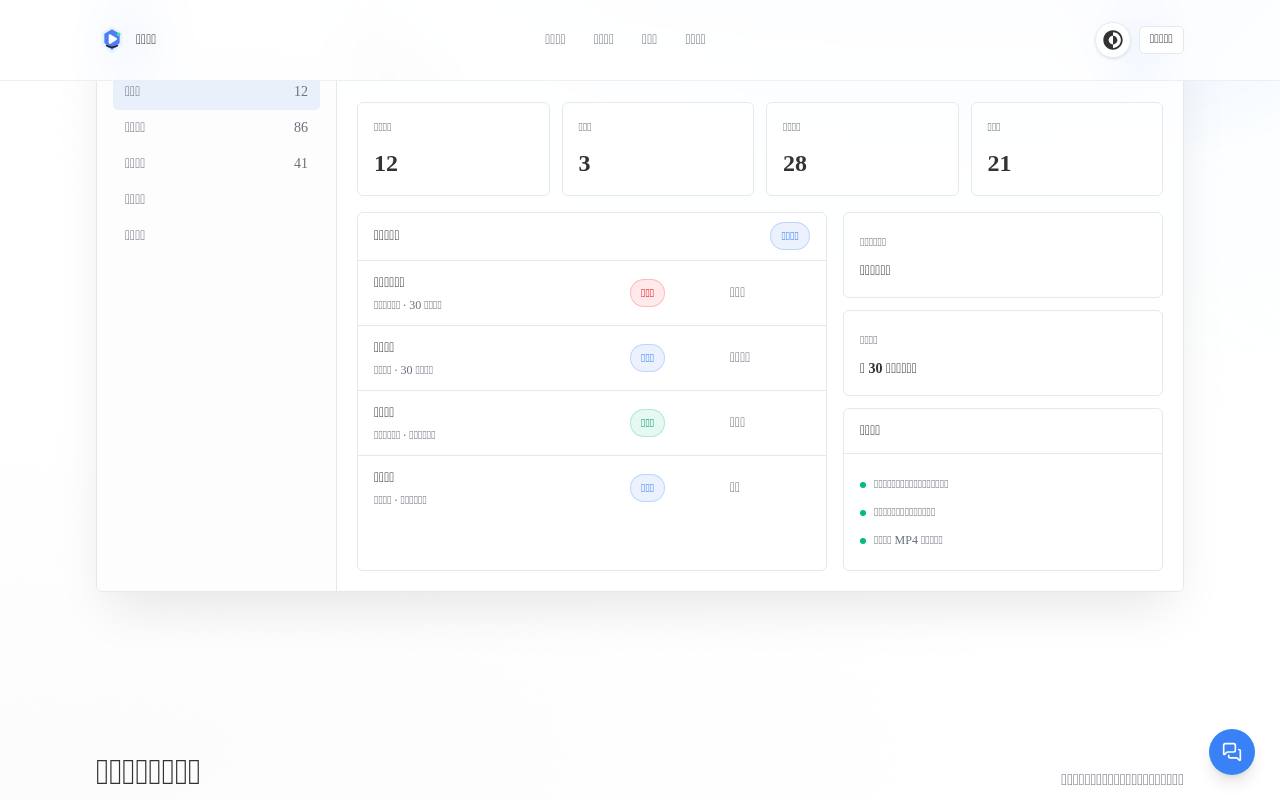Open the sidebar item showing count 86
1280x800 pixels.
[x=216, y=127]
